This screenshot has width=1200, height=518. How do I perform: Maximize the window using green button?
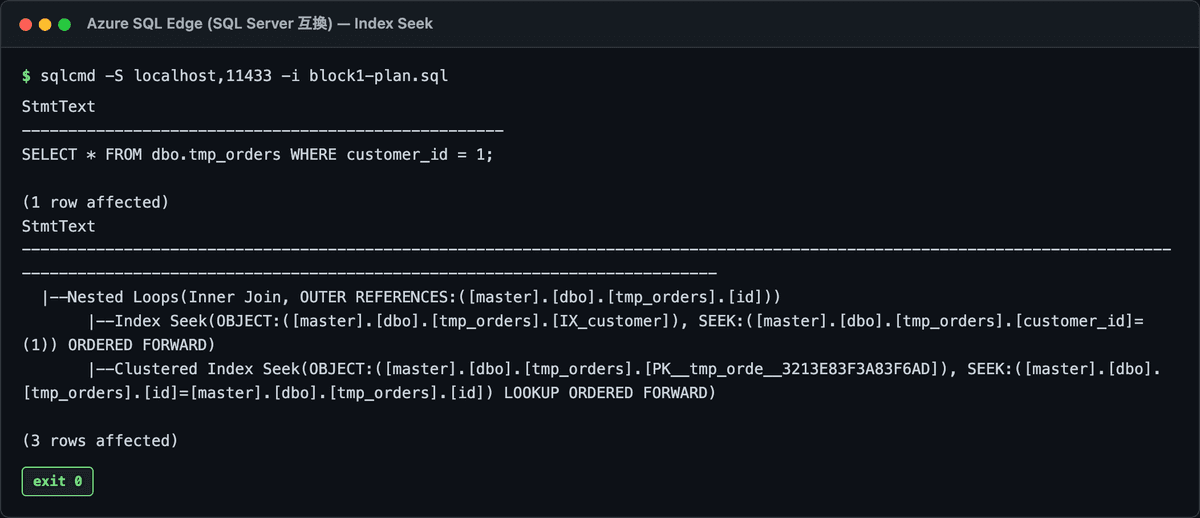coord(65,23)
